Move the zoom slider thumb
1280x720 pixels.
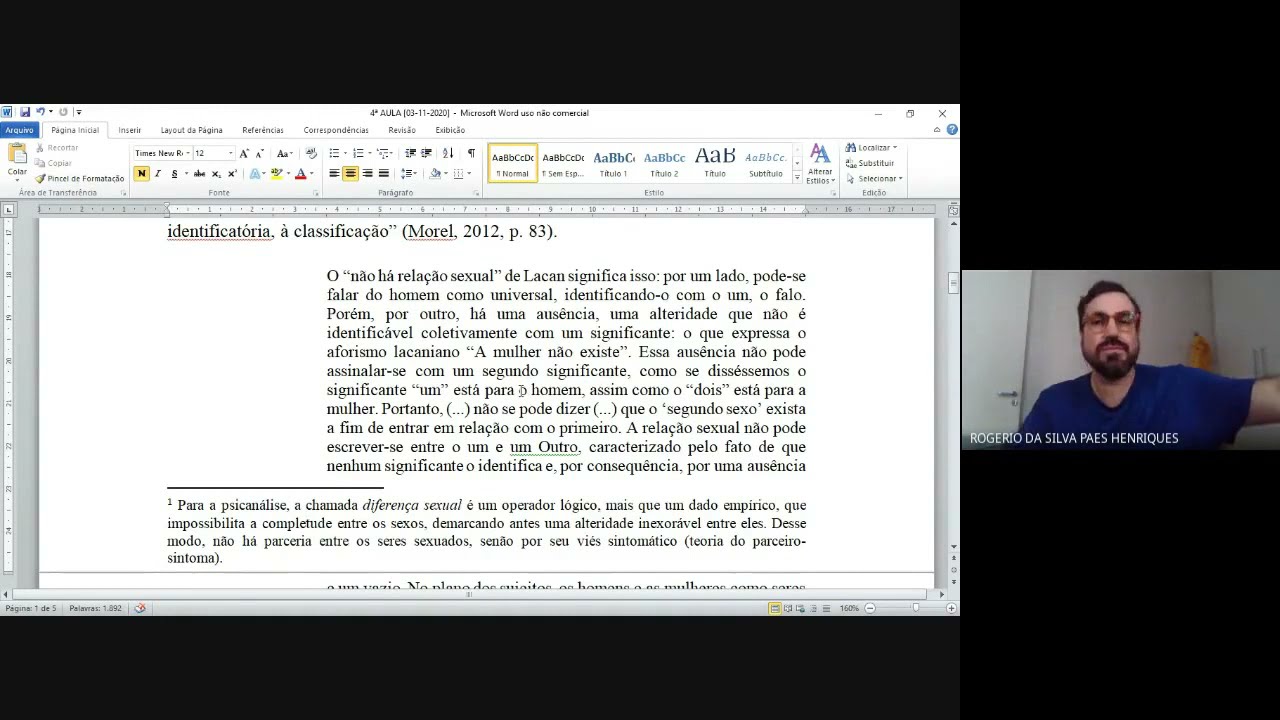(915, 608)
